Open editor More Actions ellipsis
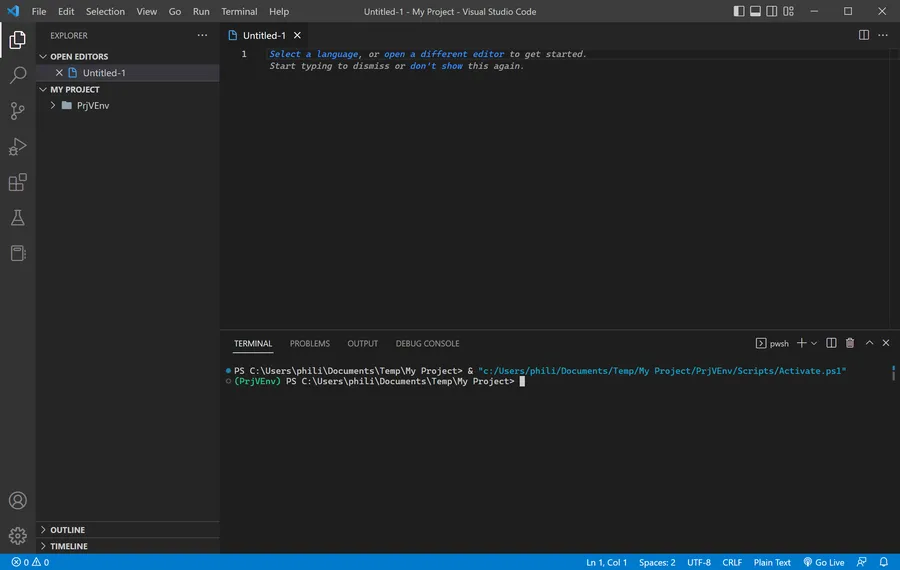This screenshot has height=570, width=900. [x=883, y=35]
